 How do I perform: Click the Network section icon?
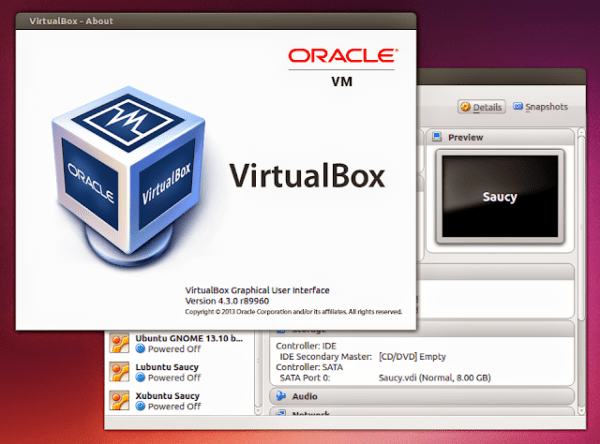coord(281,413)
